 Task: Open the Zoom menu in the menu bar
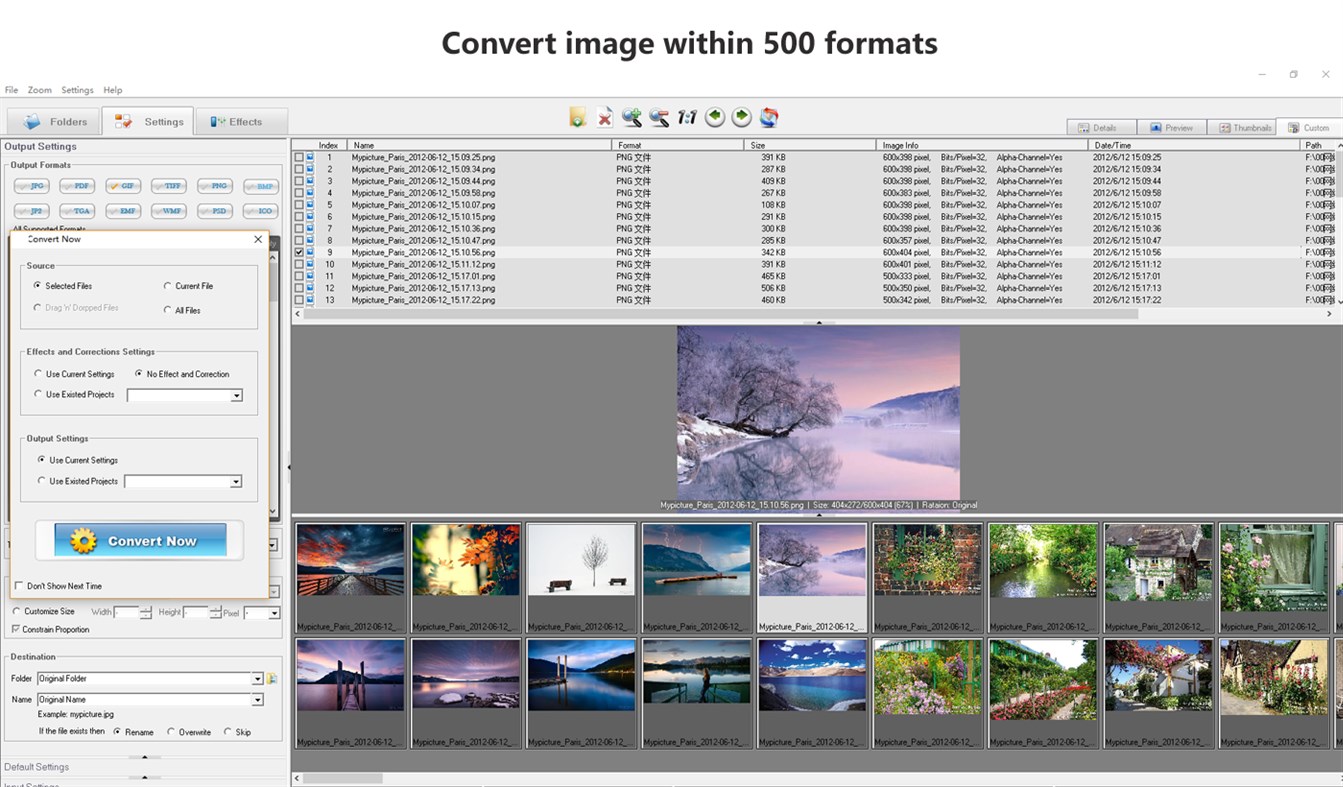click(x=38, y=89)
